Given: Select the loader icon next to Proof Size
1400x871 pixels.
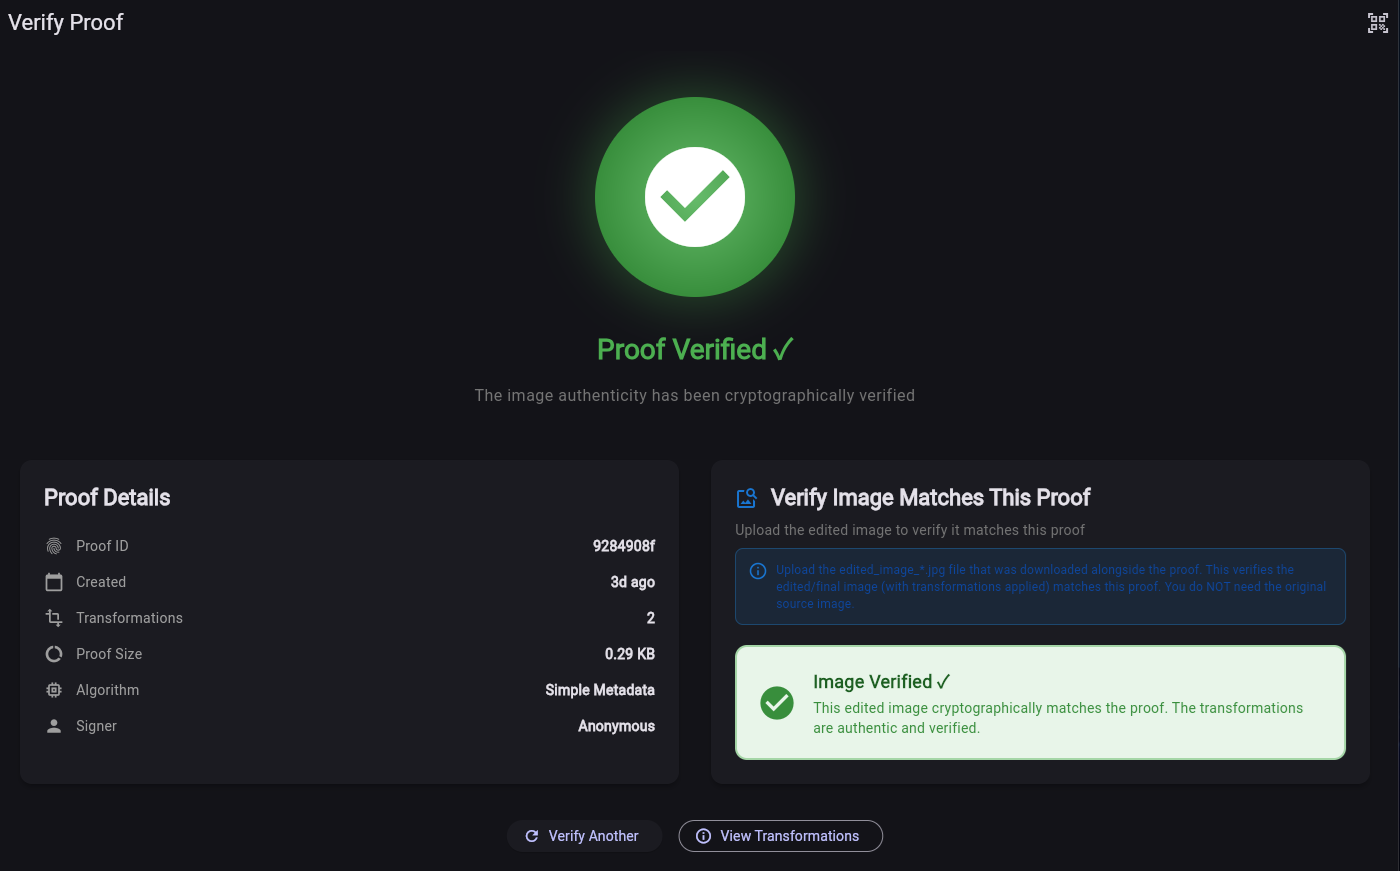Looking at the screenshot, I should (53, 654).
